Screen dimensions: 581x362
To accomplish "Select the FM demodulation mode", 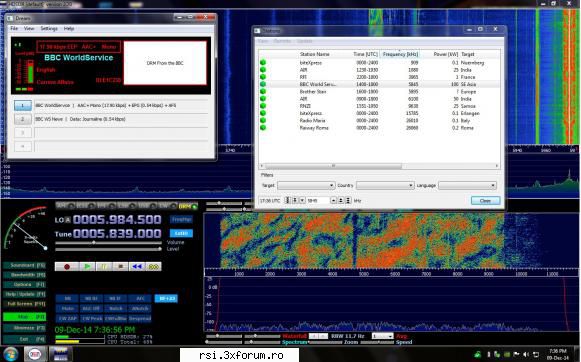I will (x=105, y=206).
